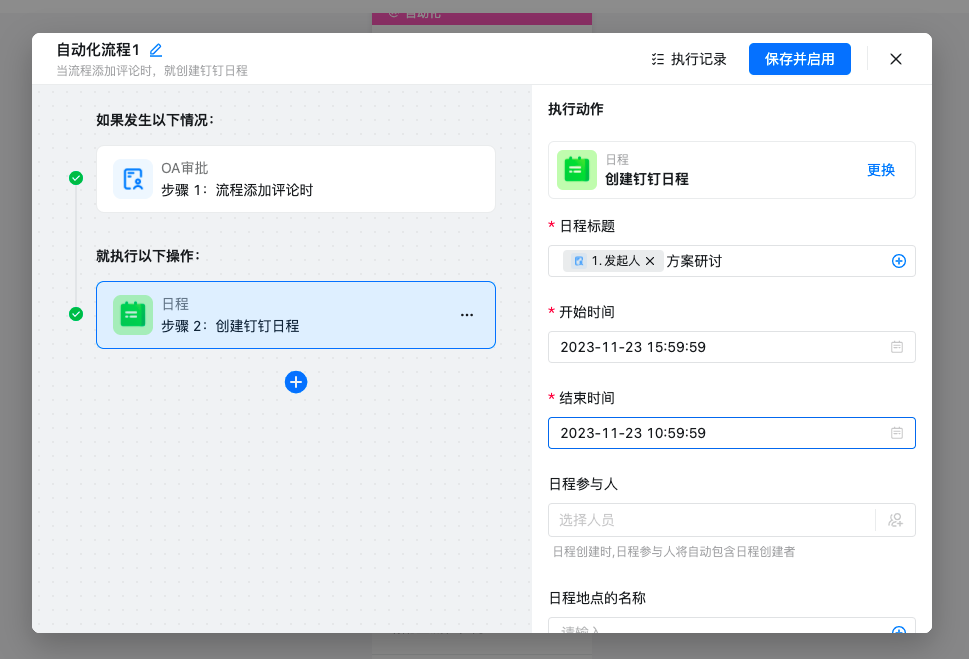
Task: Add a new step with the blue plus button
Action: click(x=296, y=382)
